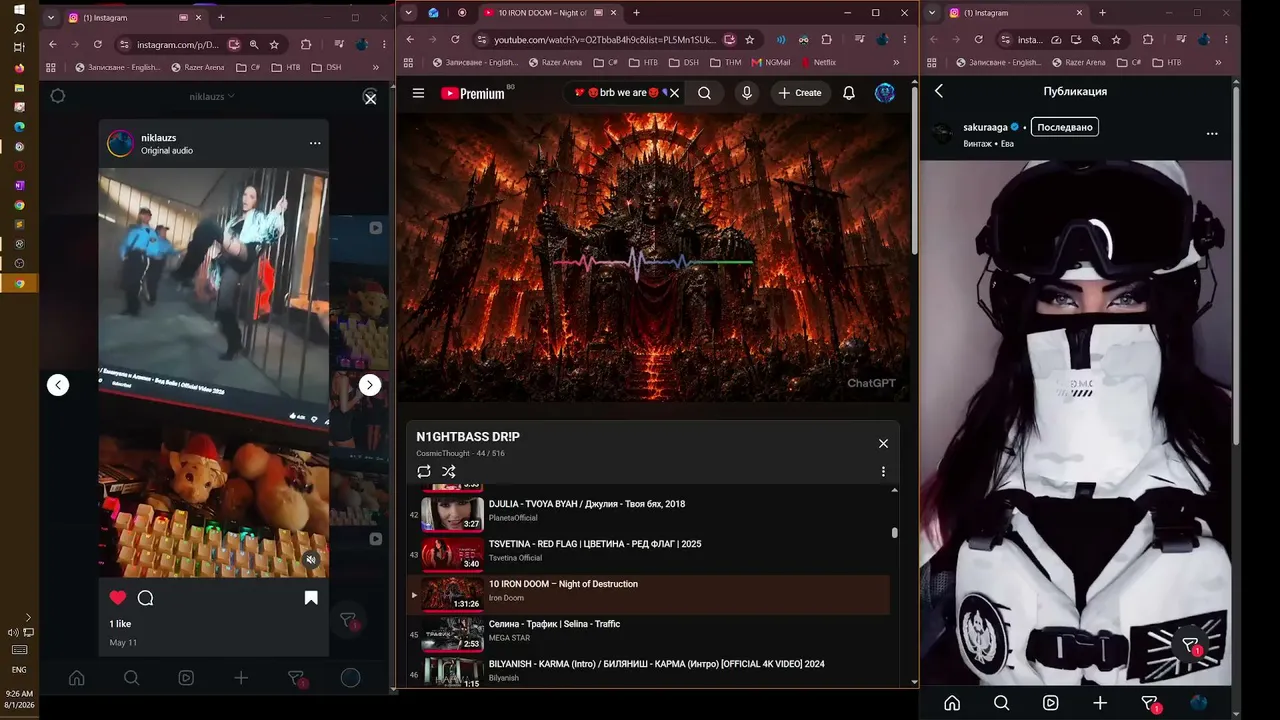Switch to the Instagram tab in the right window

1015,13
